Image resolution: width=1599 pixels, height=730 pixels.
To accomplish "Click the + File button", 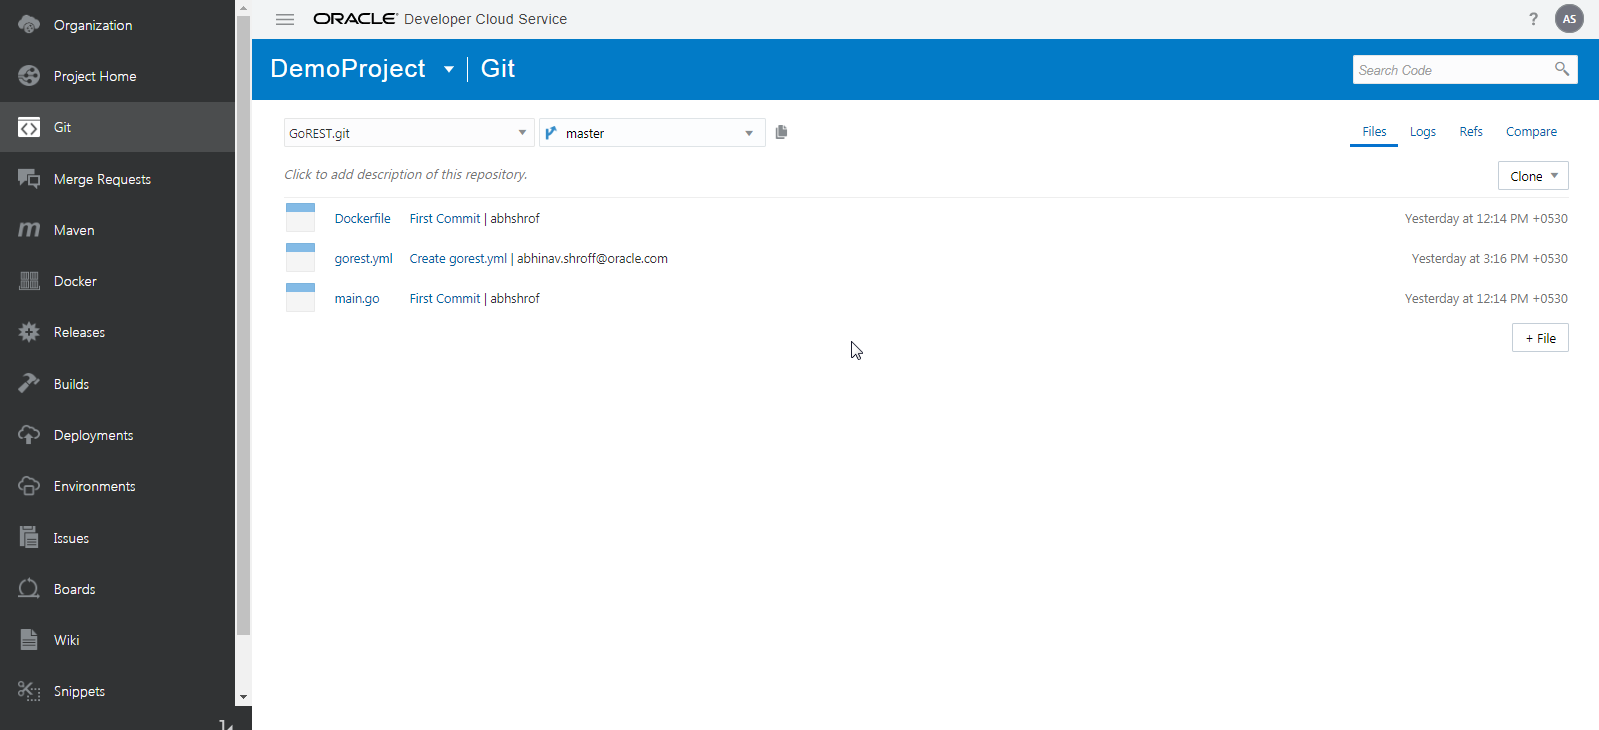I will point(1540,338).
